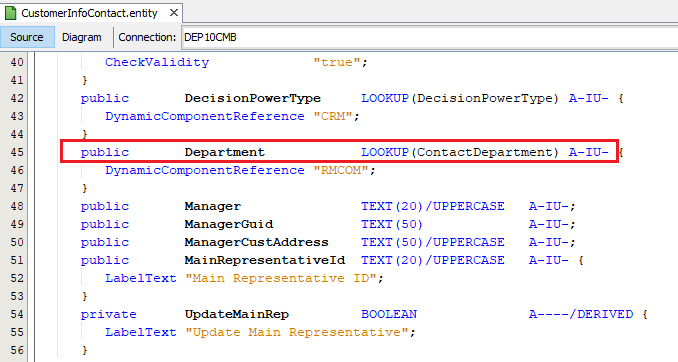Click the BOOLEAN type on line 54

pyautogui.click(x=389, y=314)
